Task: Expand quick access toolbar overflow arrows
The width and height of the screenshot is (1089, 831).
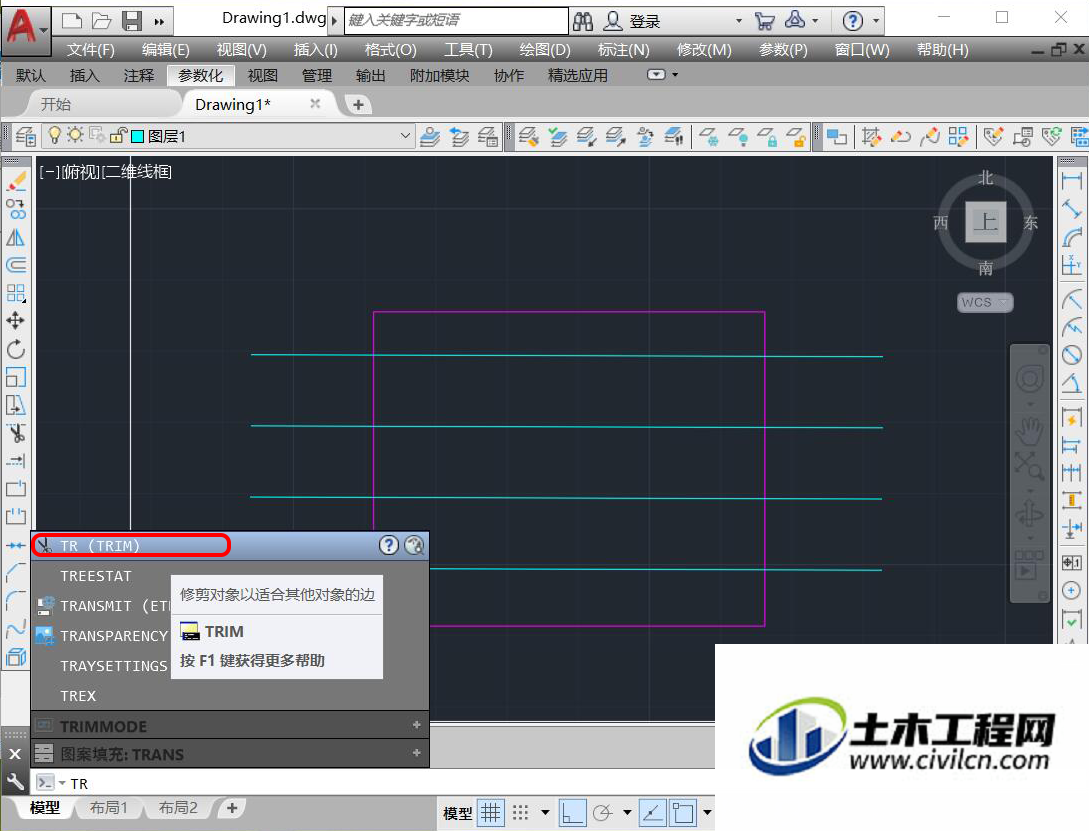Action: (x=159, y=22)
